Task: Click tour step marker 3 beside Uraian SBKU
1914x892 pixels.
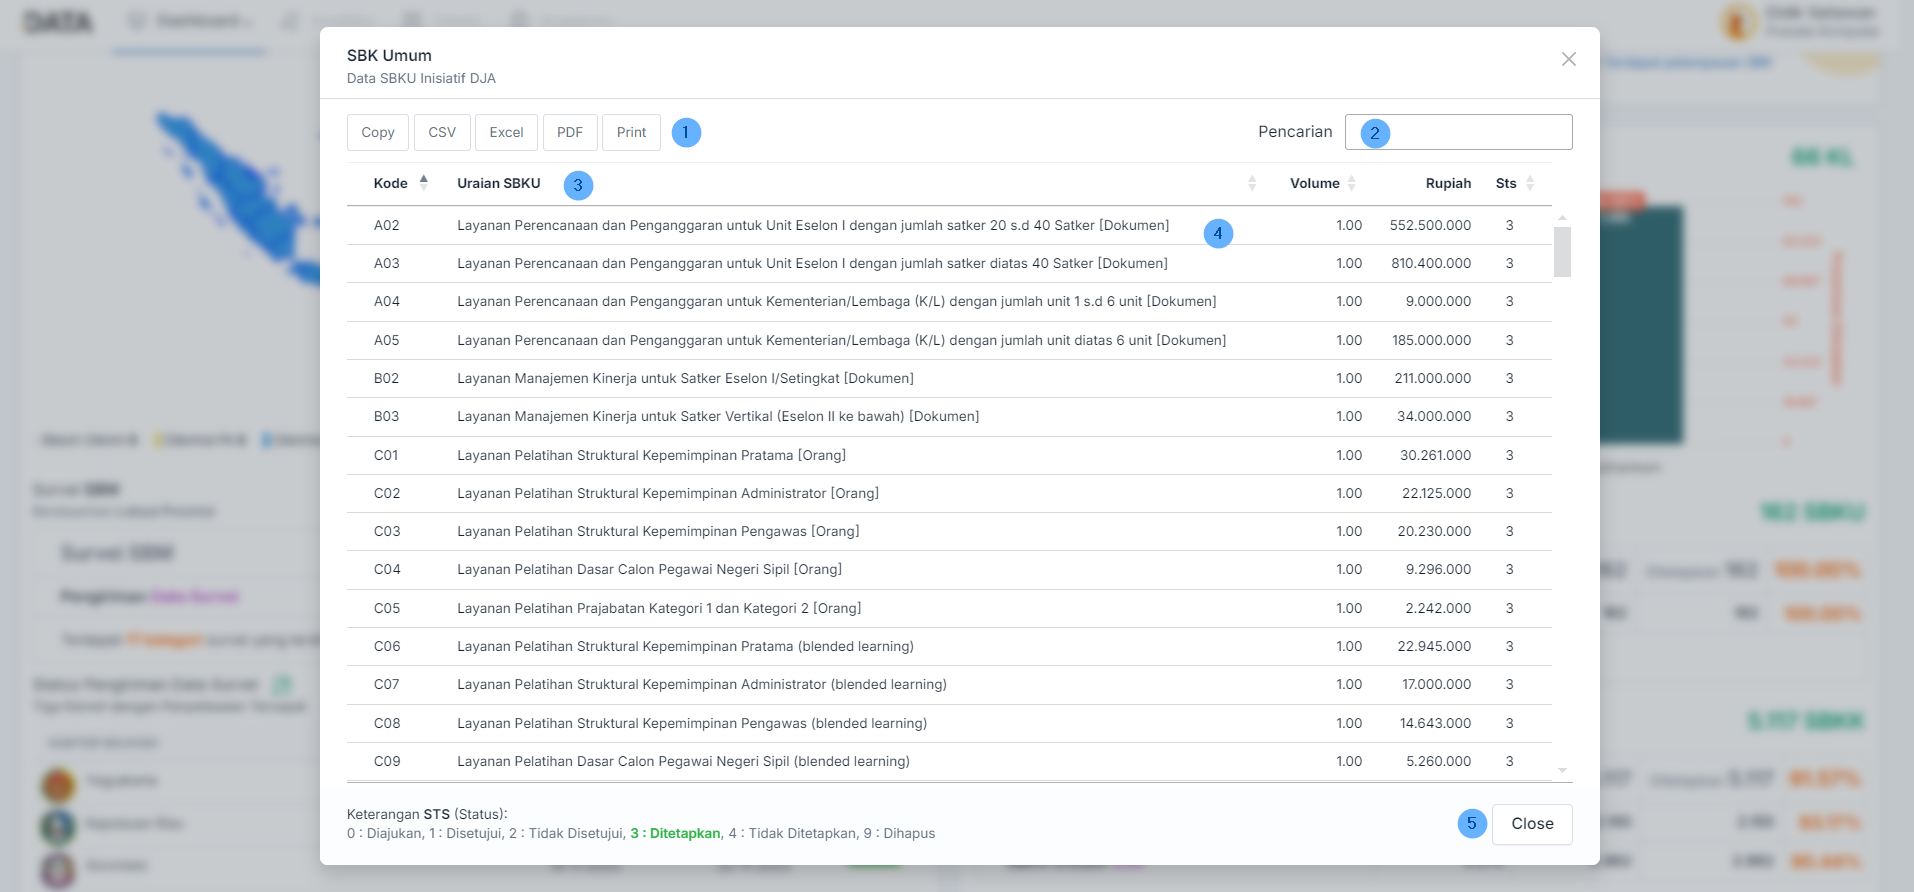Action: coord(578,185)
